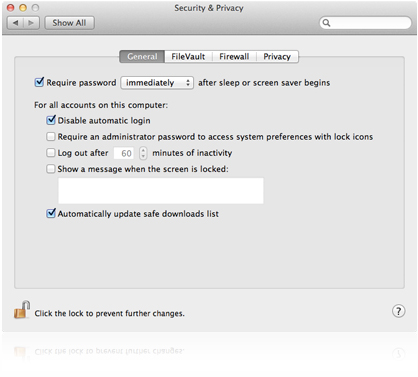The width and height of the screenshot is (418, 377).
Task: Go forward with the right arrow button
Action: (31, 23)
